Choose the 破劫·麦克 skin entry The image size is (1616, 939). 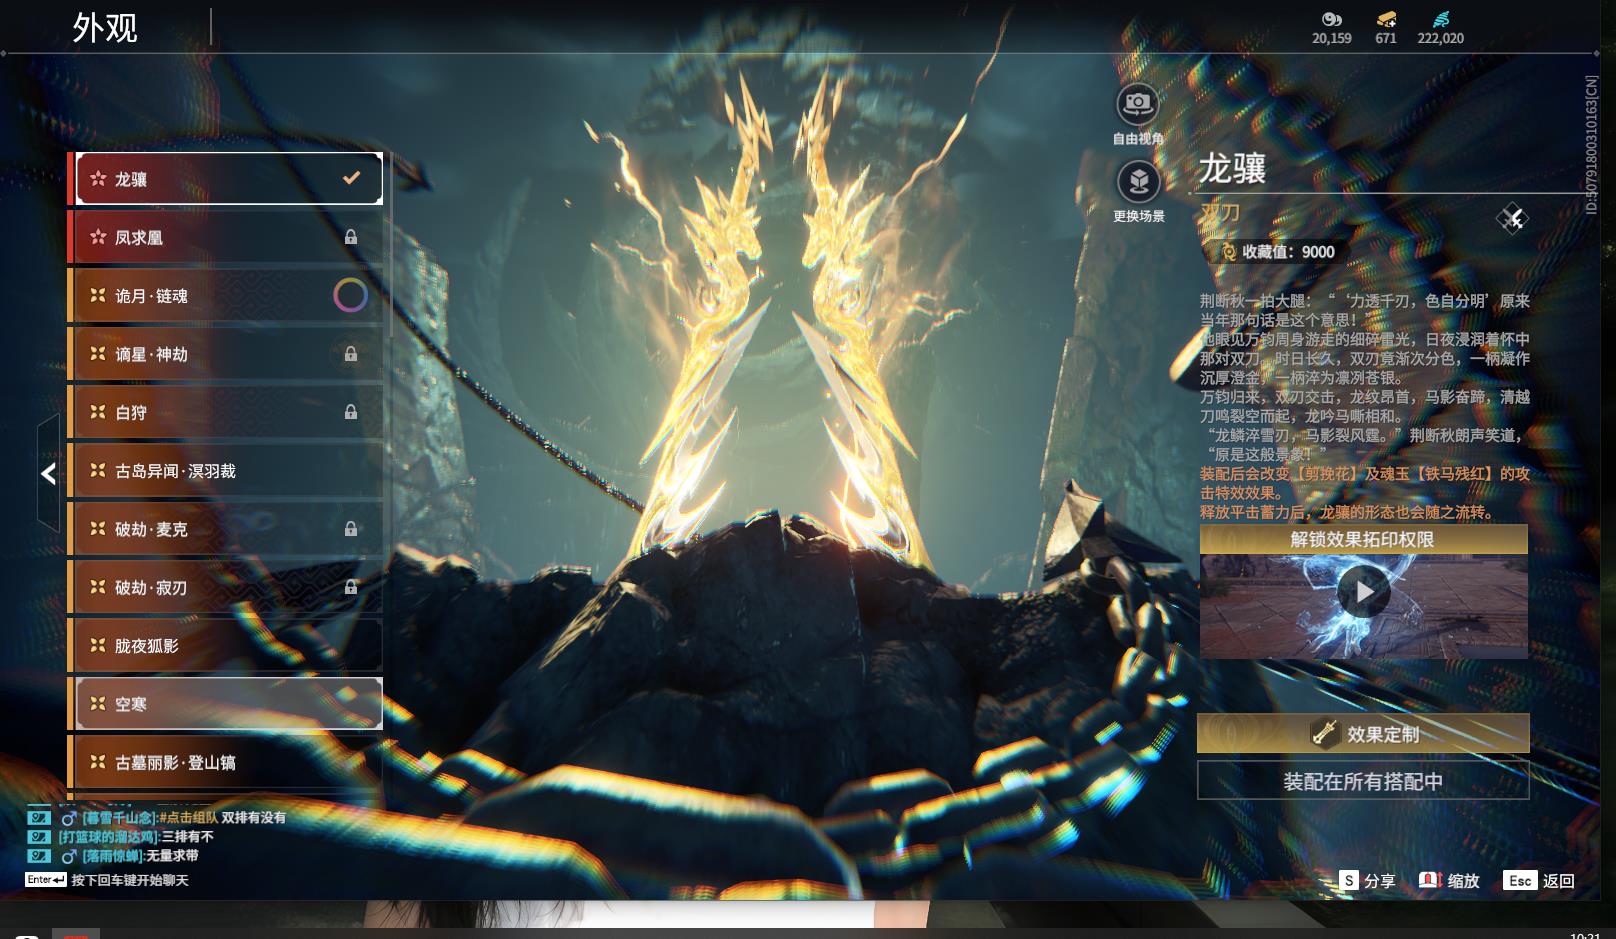pyautogui.click(x=229, y=528)
